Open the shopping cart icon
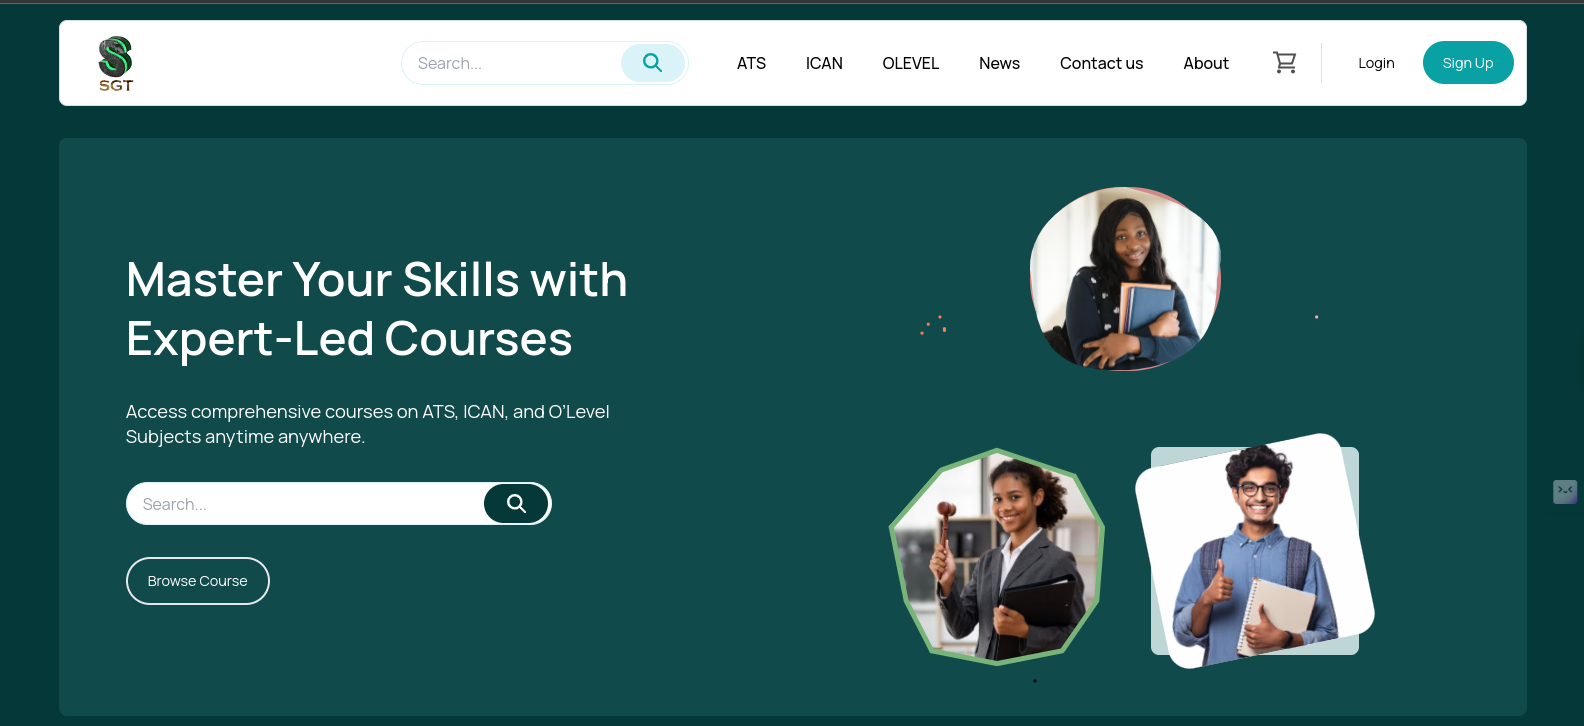The image size is (1584, 726). click(x=1284, y=63)
